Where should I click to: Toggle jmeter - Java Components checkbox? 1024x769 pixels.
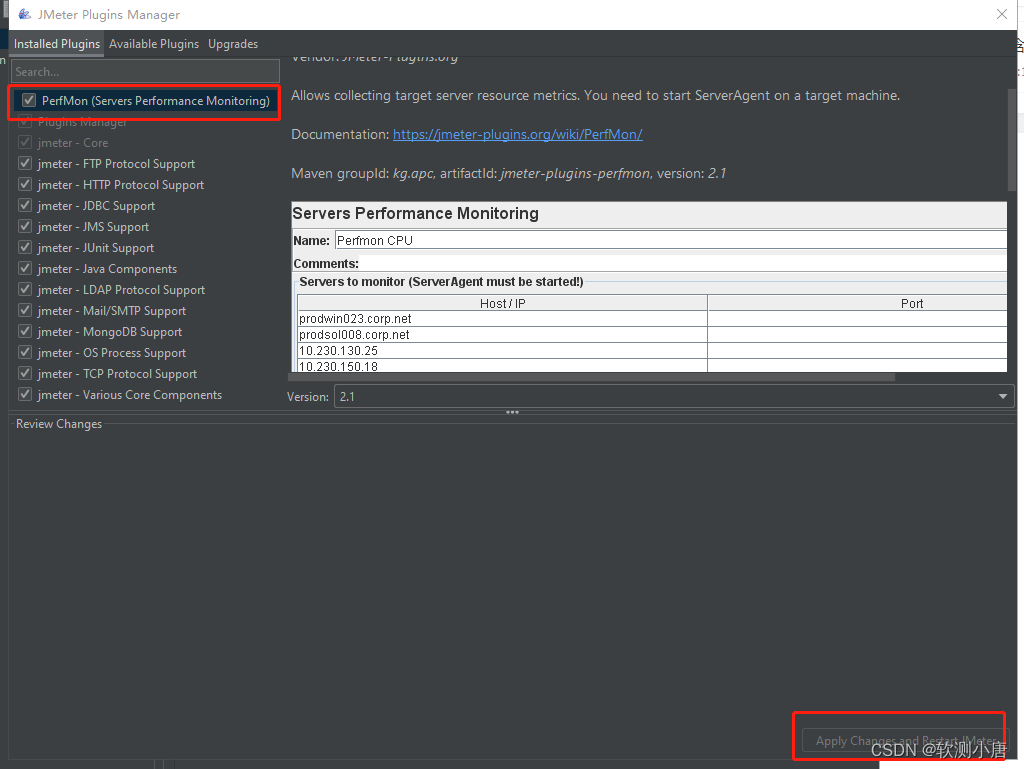coord(25,268)
